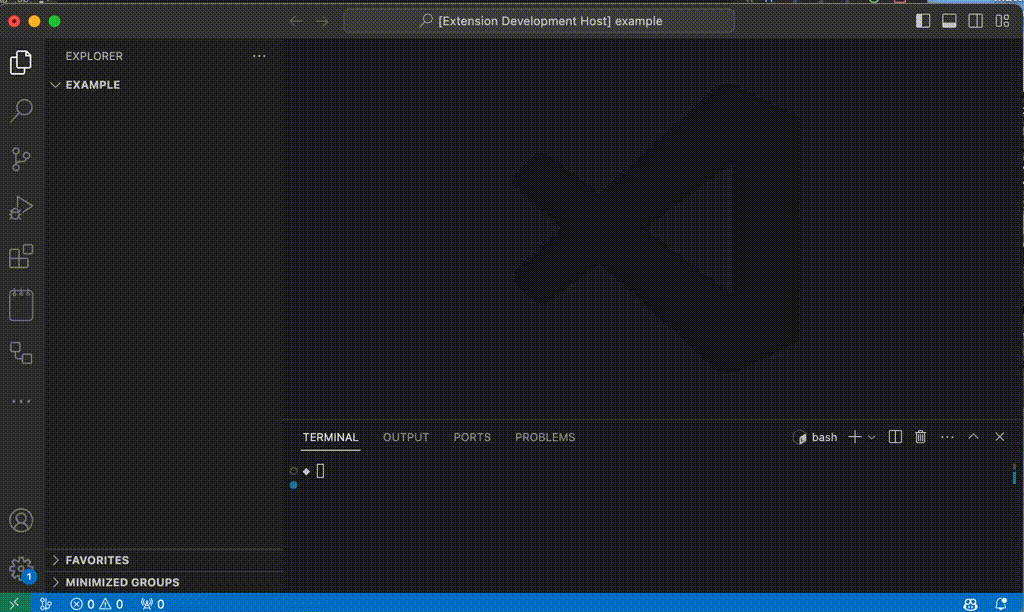Open Copilot status in status bar

point(970,604)
